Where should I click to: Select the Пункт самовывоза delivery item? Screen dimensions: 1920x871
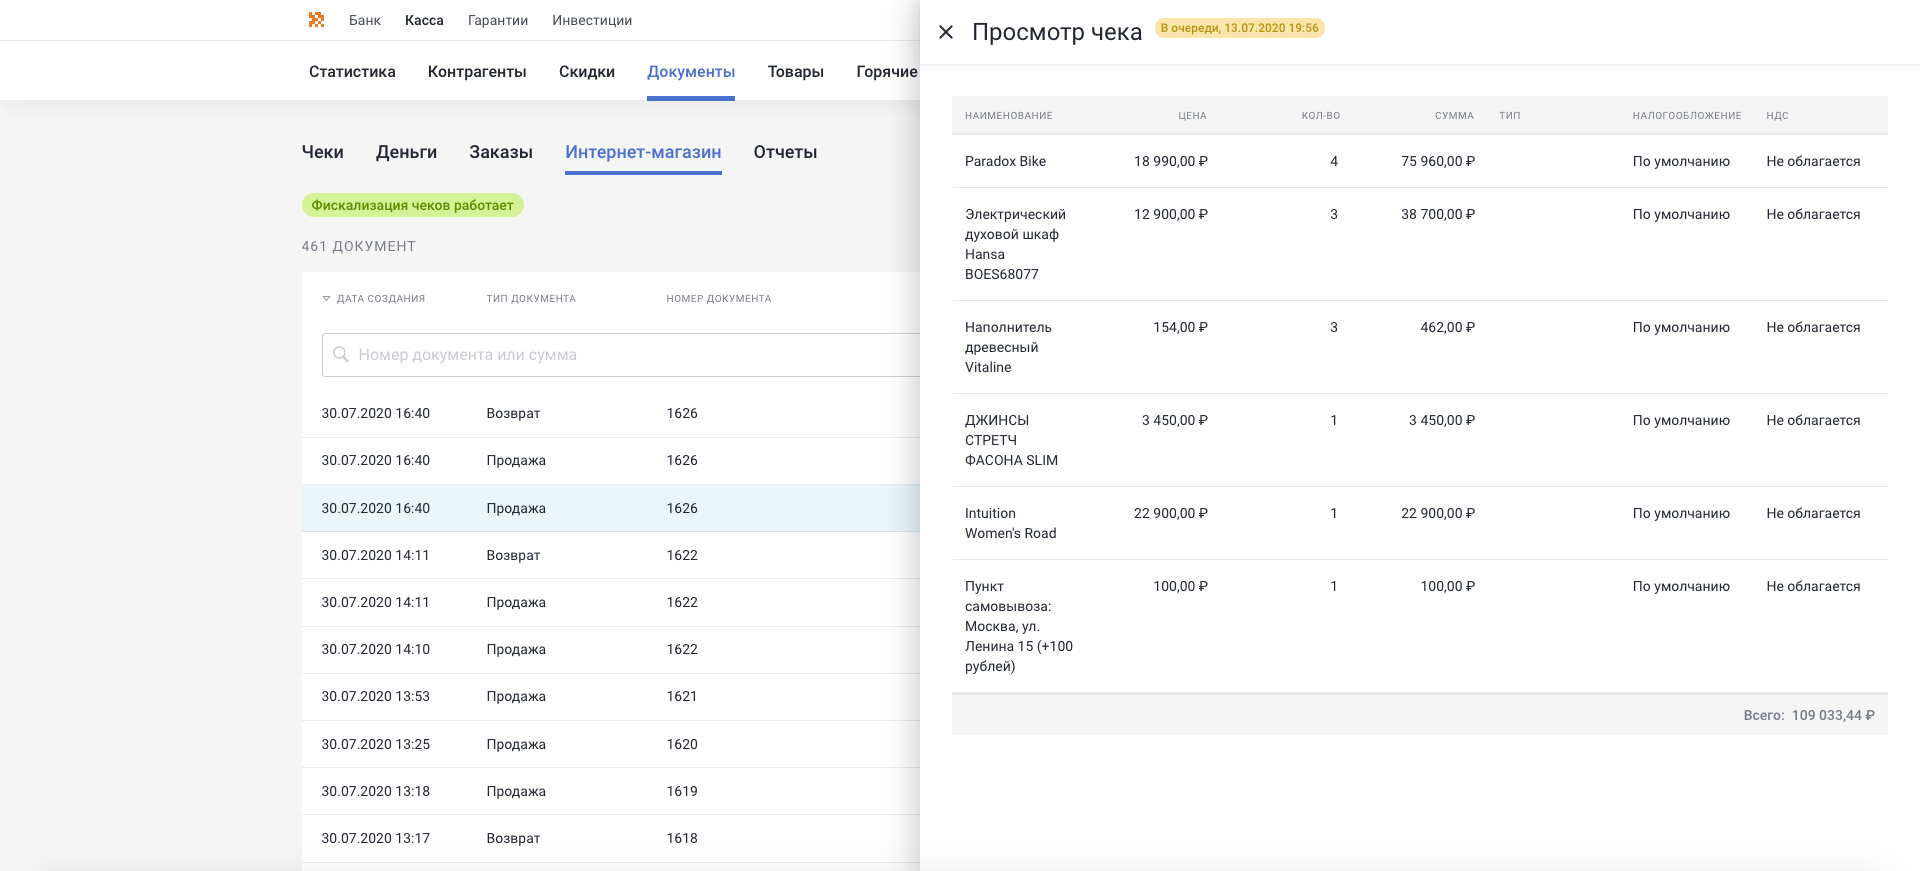1019,627
